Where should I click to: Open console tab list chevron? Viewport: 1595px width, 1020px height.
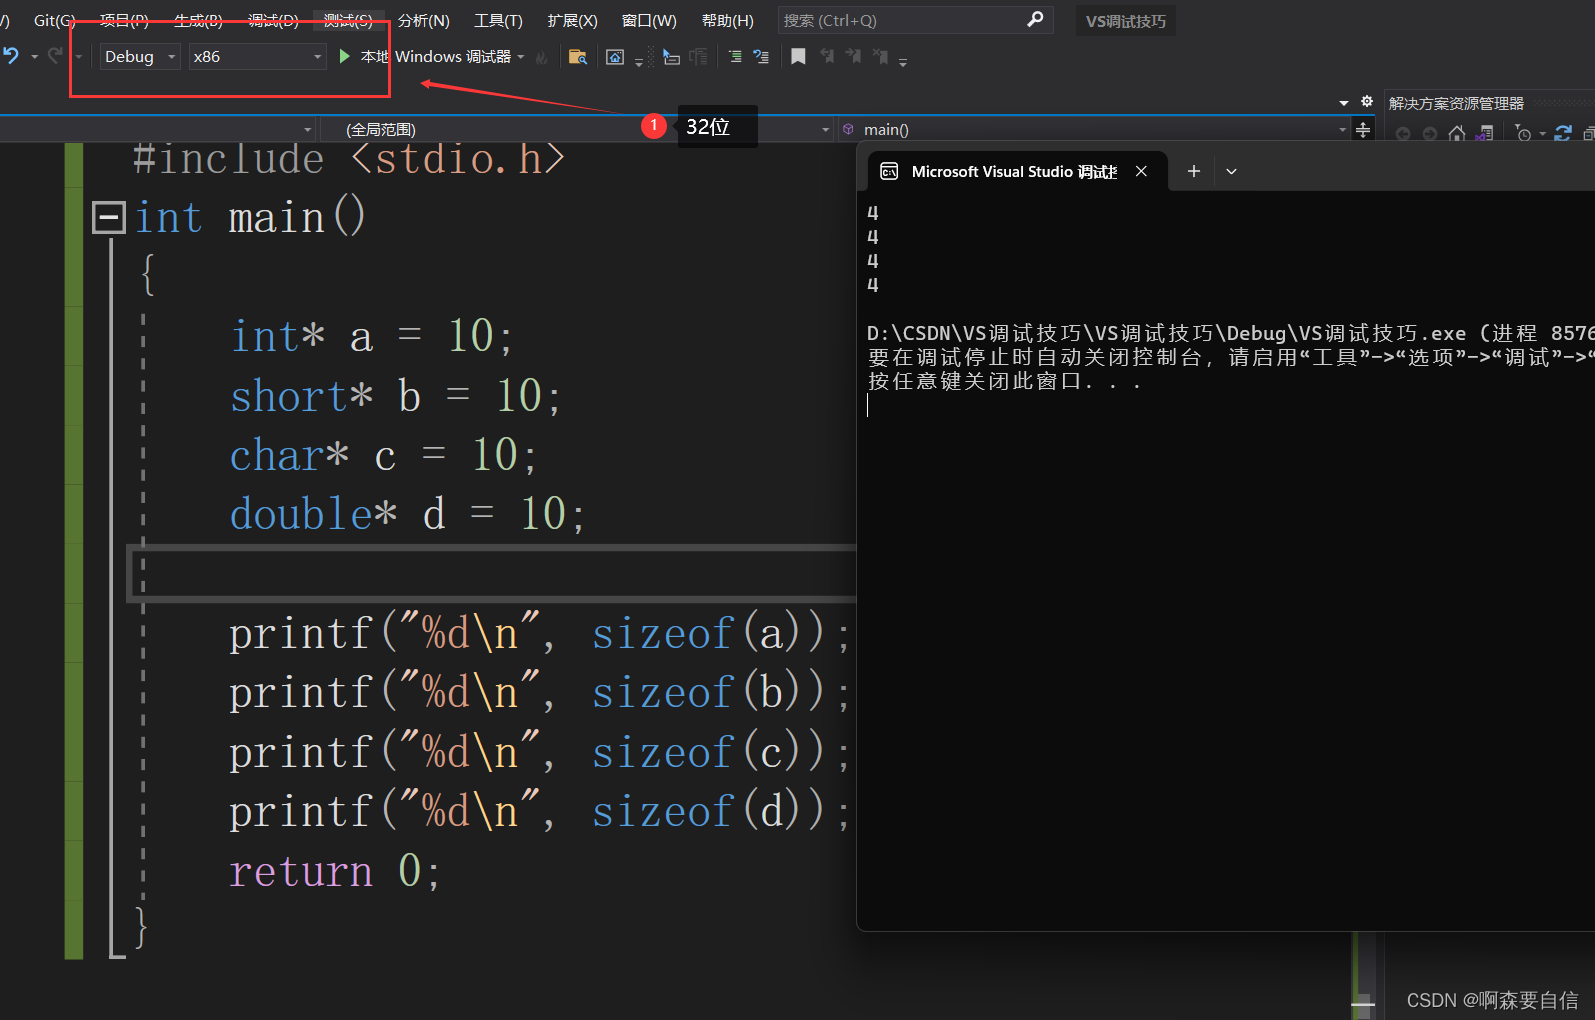coord(1231,172)
